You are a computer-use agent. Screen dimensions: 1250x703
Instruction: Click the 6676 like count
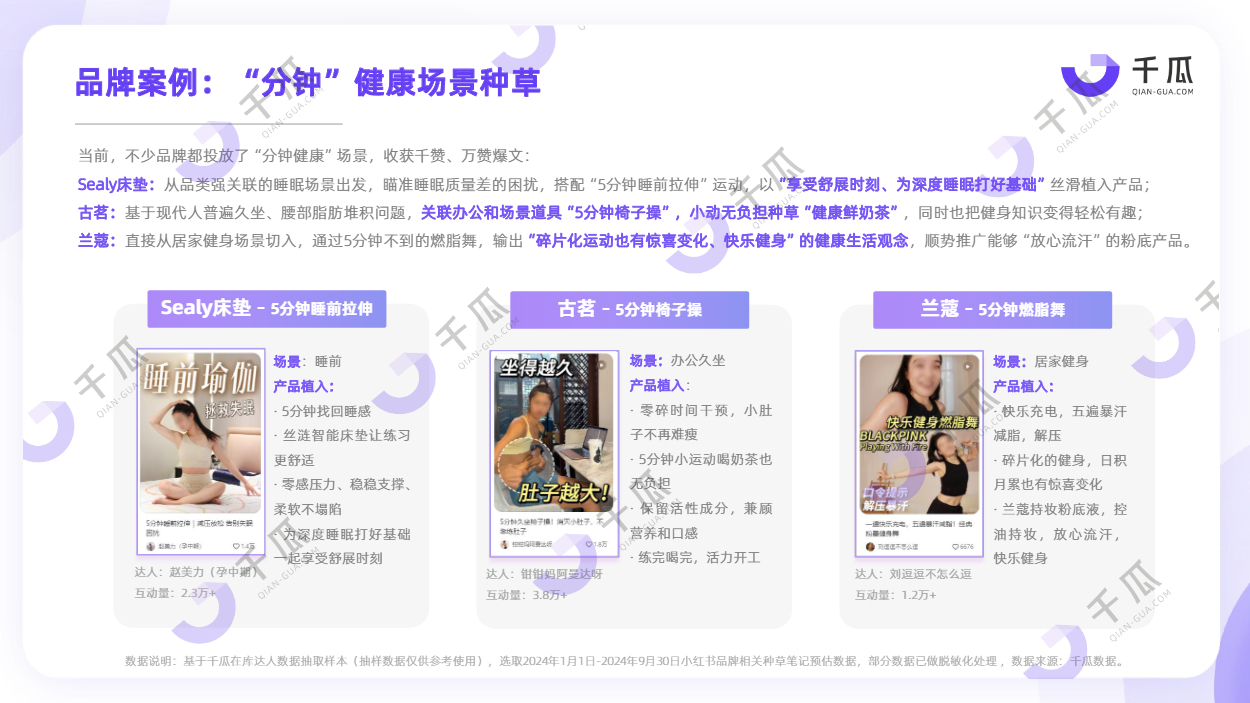[966, 547]
